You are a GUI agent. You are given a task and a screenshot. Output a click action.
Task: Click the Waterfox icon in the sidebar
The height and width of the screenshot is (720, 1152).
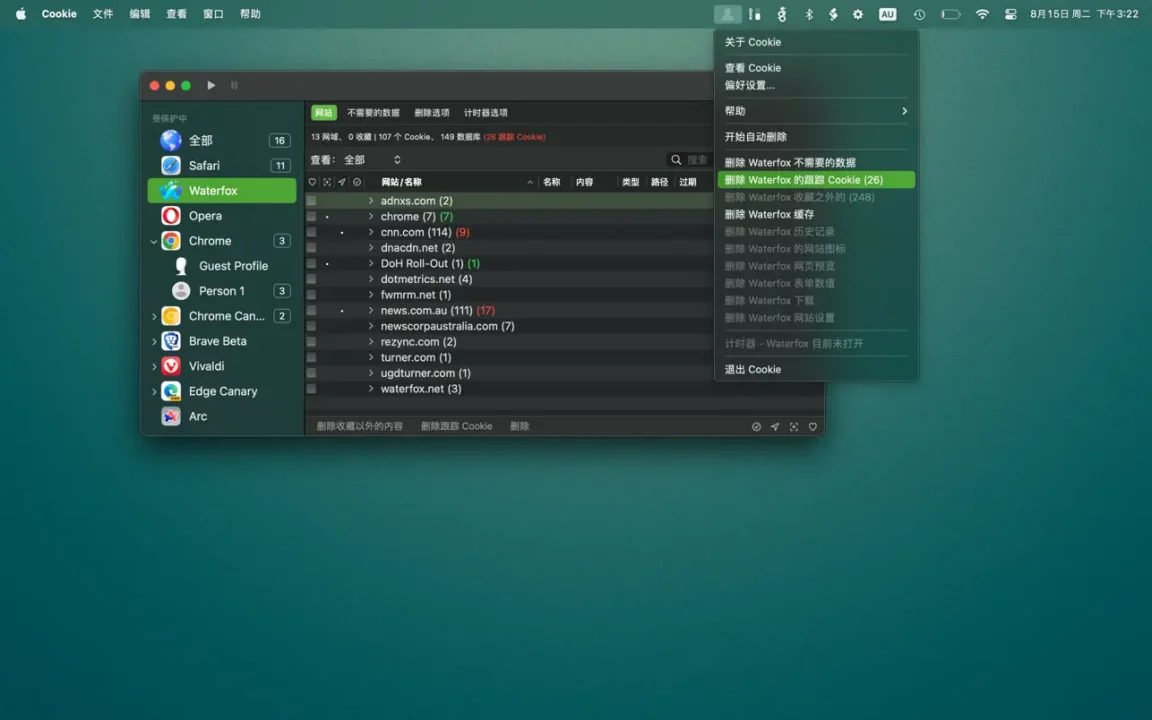tap(171, 190)
